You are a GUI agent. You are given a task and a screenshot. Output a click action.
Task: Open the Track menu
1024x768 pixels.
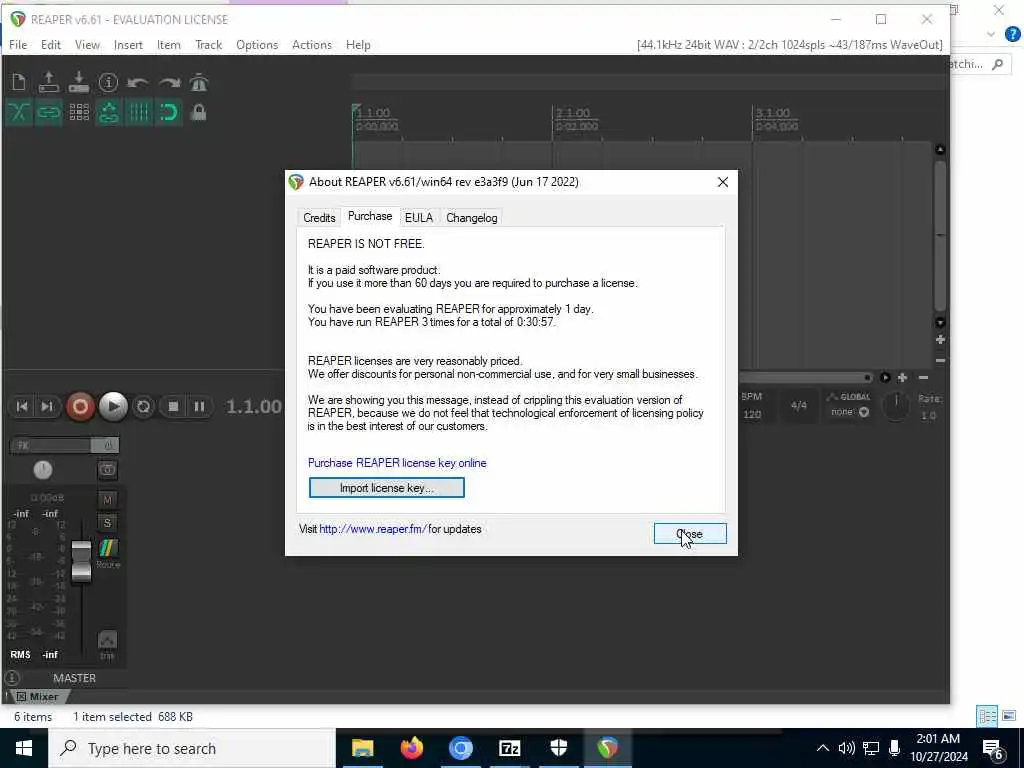click(x=208, y=45)
